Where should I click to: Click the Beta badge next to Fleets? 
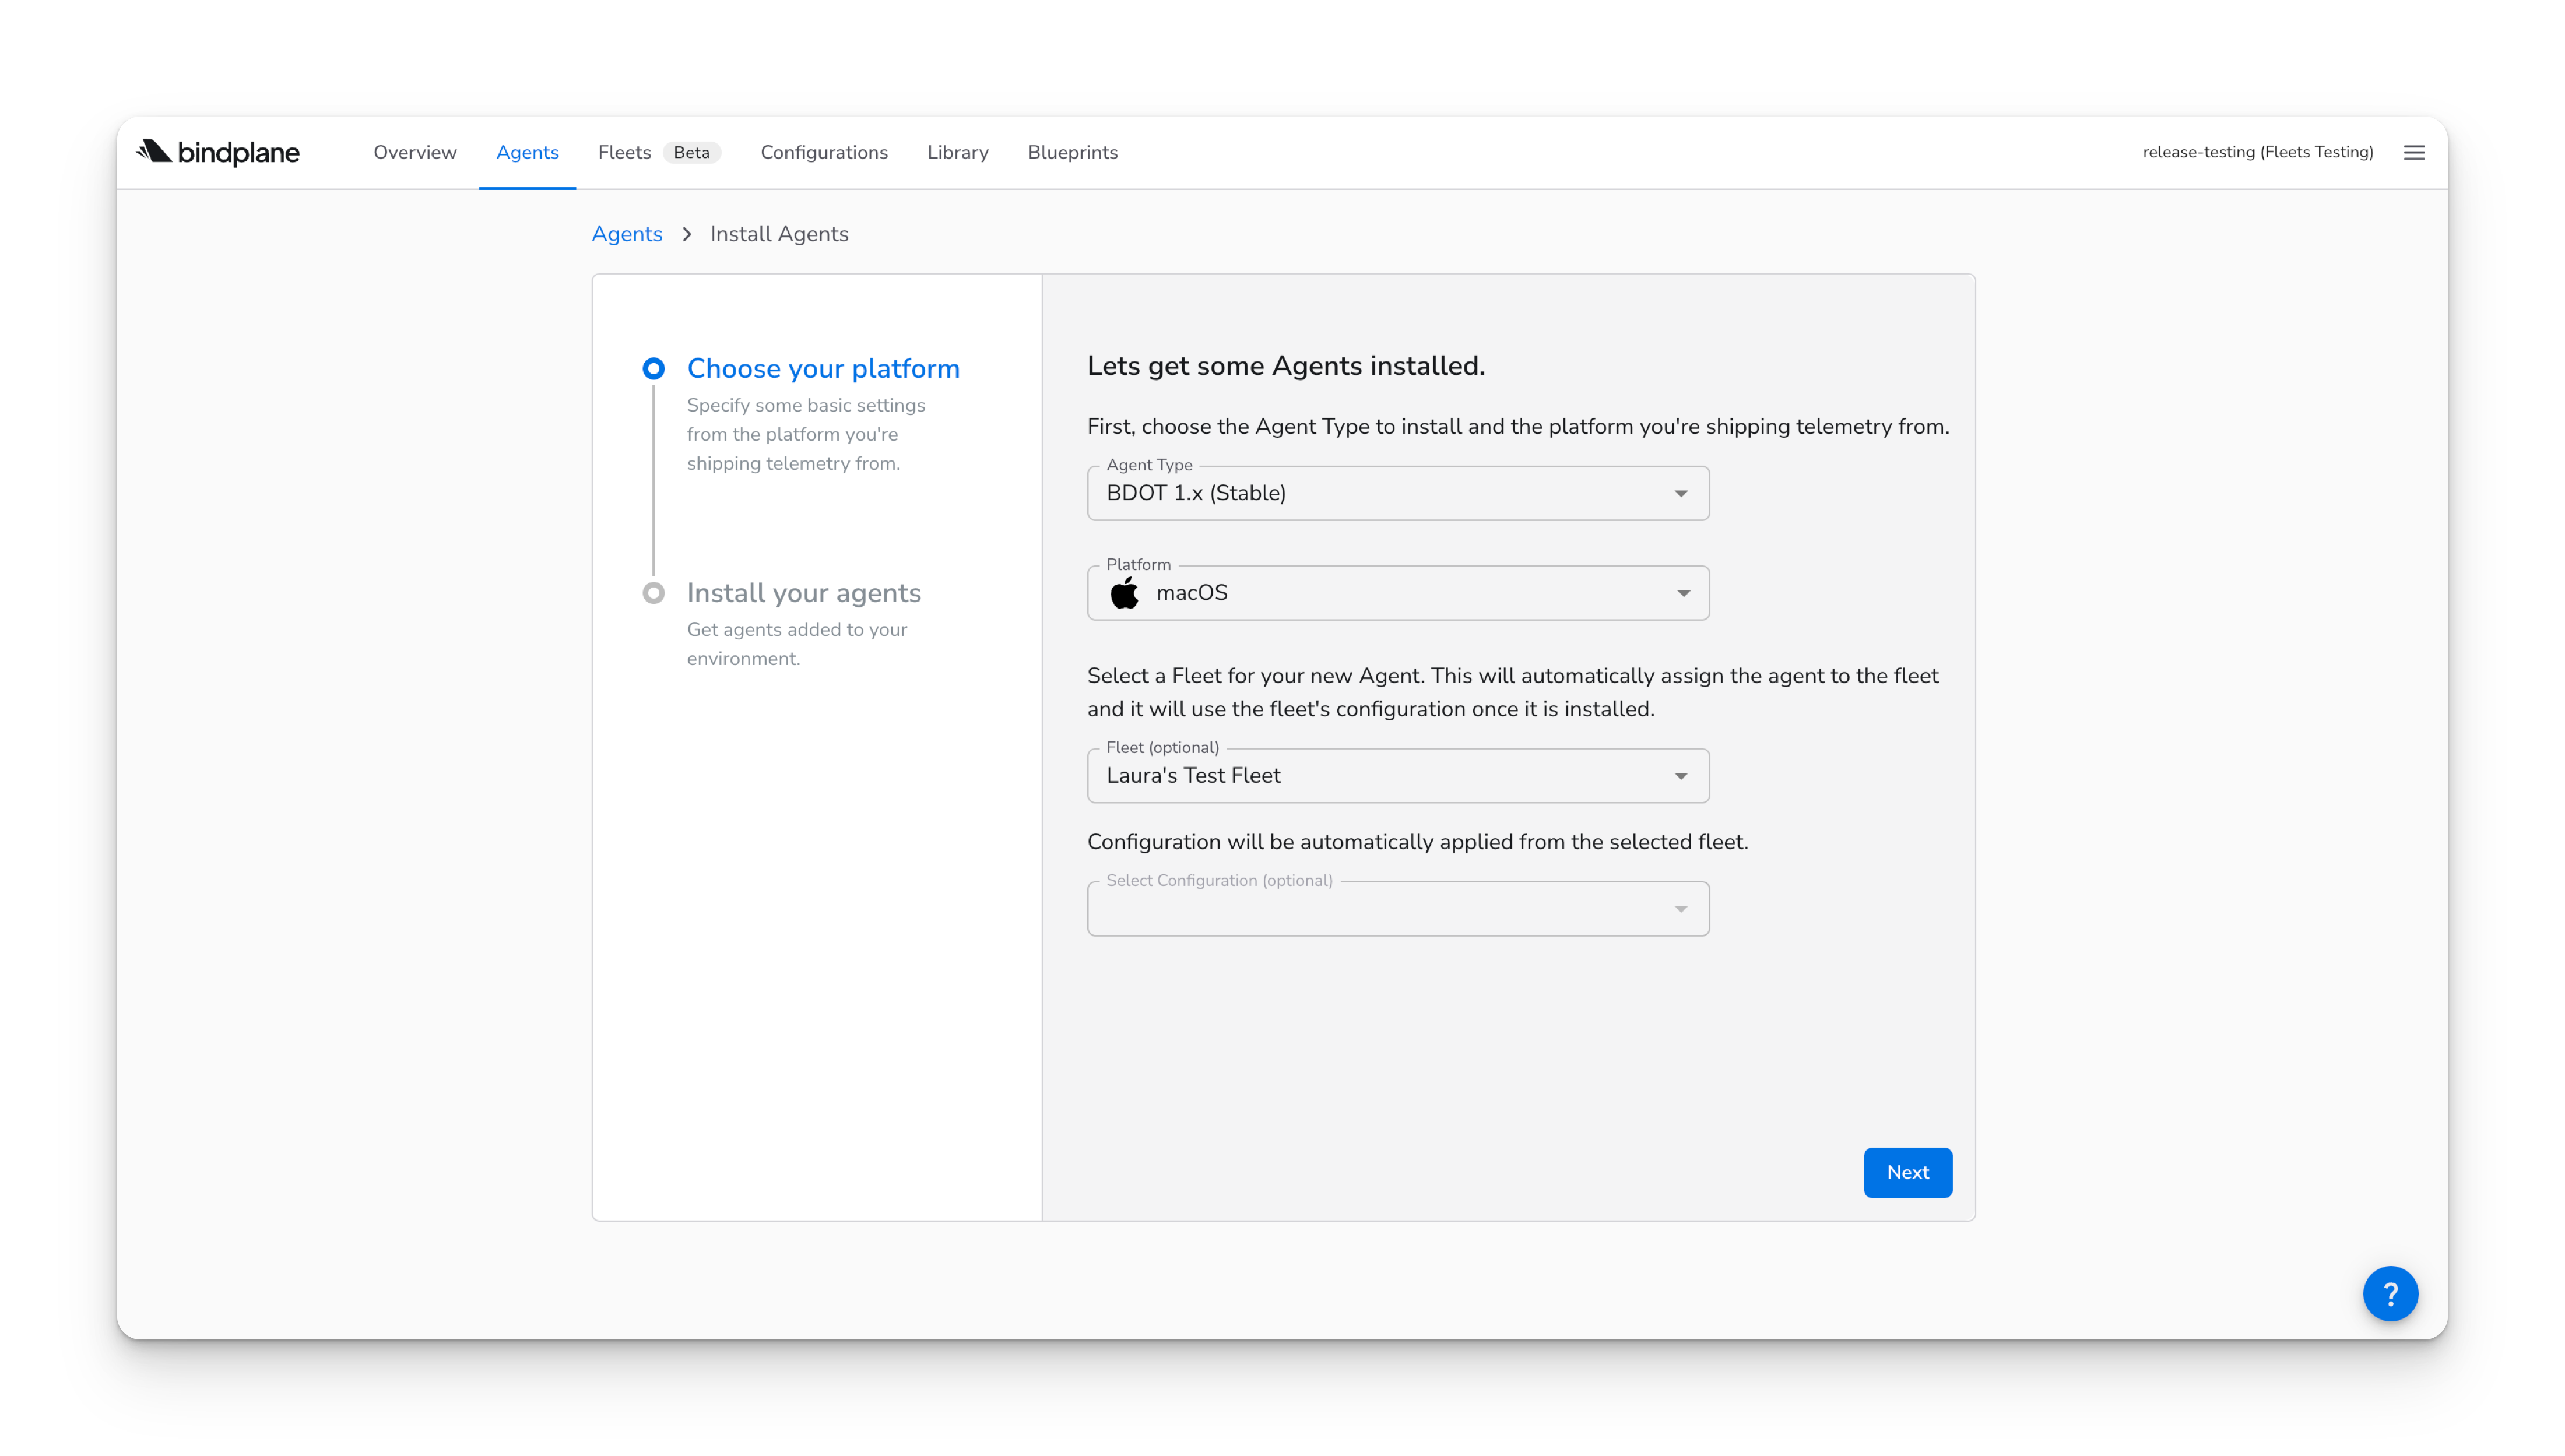point(691,152)
